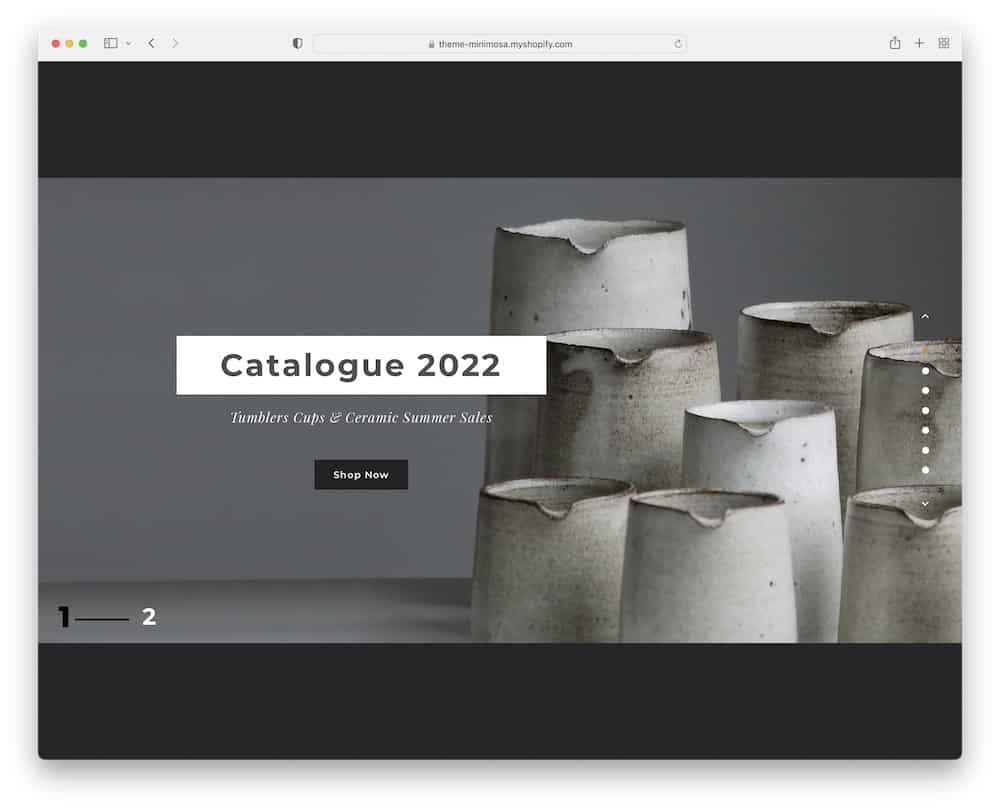Viewport: 1000px width, 810px height.
Task: Jump to the next section with the down chevron
Action: (x=925, y=504)
